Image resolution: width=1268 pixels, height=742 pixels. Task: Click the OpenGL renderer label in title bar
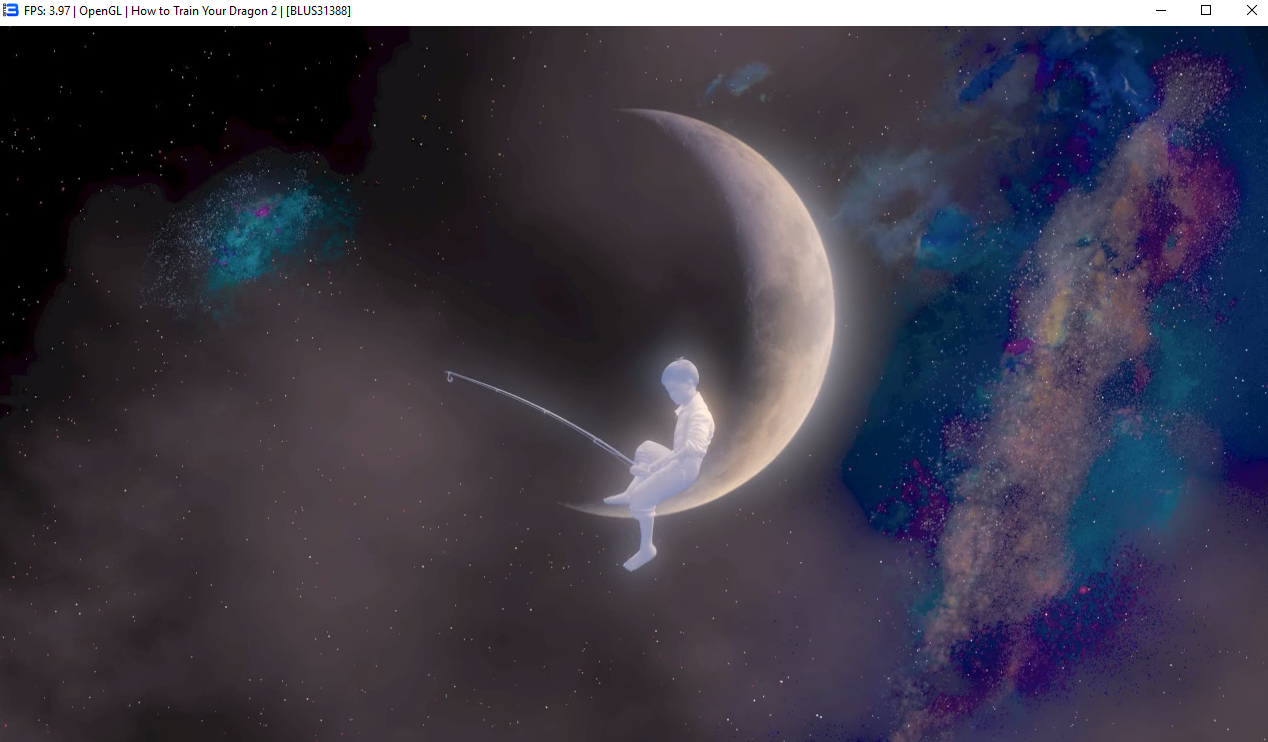(102, 11)
